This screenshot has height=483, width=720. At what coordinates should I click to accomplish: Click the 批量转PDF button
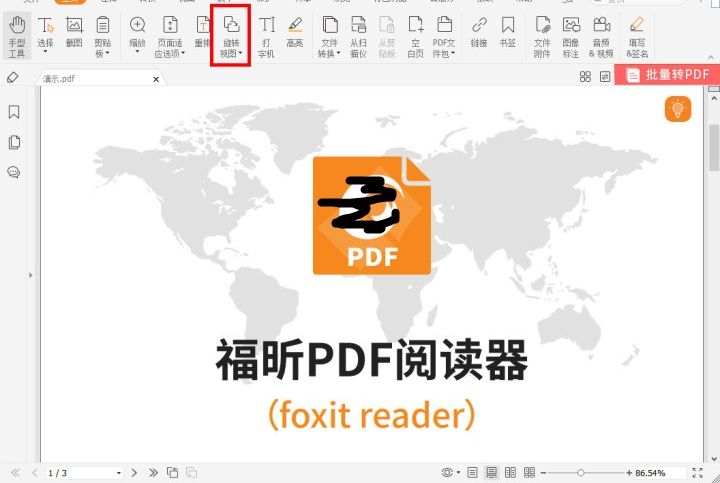click(x=666, y=75)
